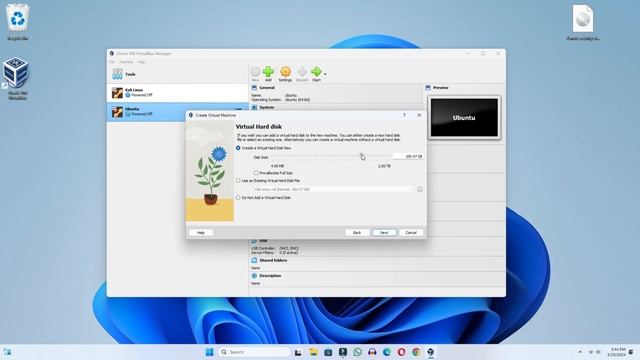The image size is (640, 360).
Task: Open the Widgets button on the taskbar
Action: [7, 352]
